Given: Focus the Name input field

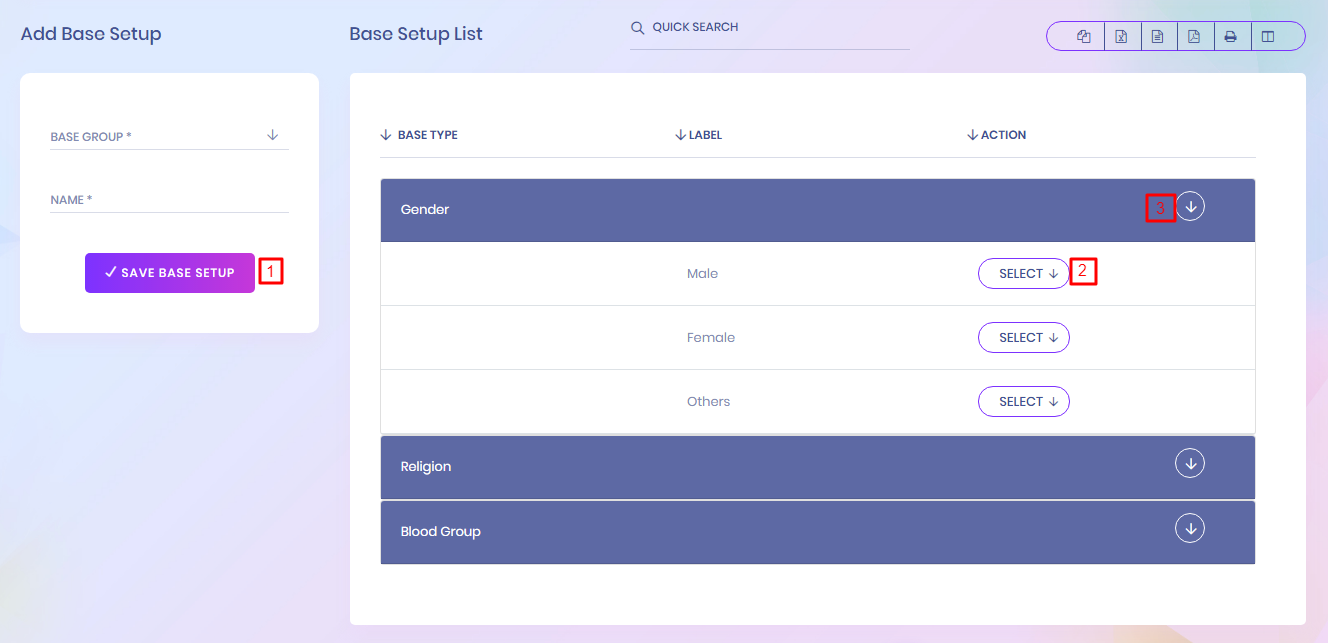Looking at the screenshot, I should (169, 200).
